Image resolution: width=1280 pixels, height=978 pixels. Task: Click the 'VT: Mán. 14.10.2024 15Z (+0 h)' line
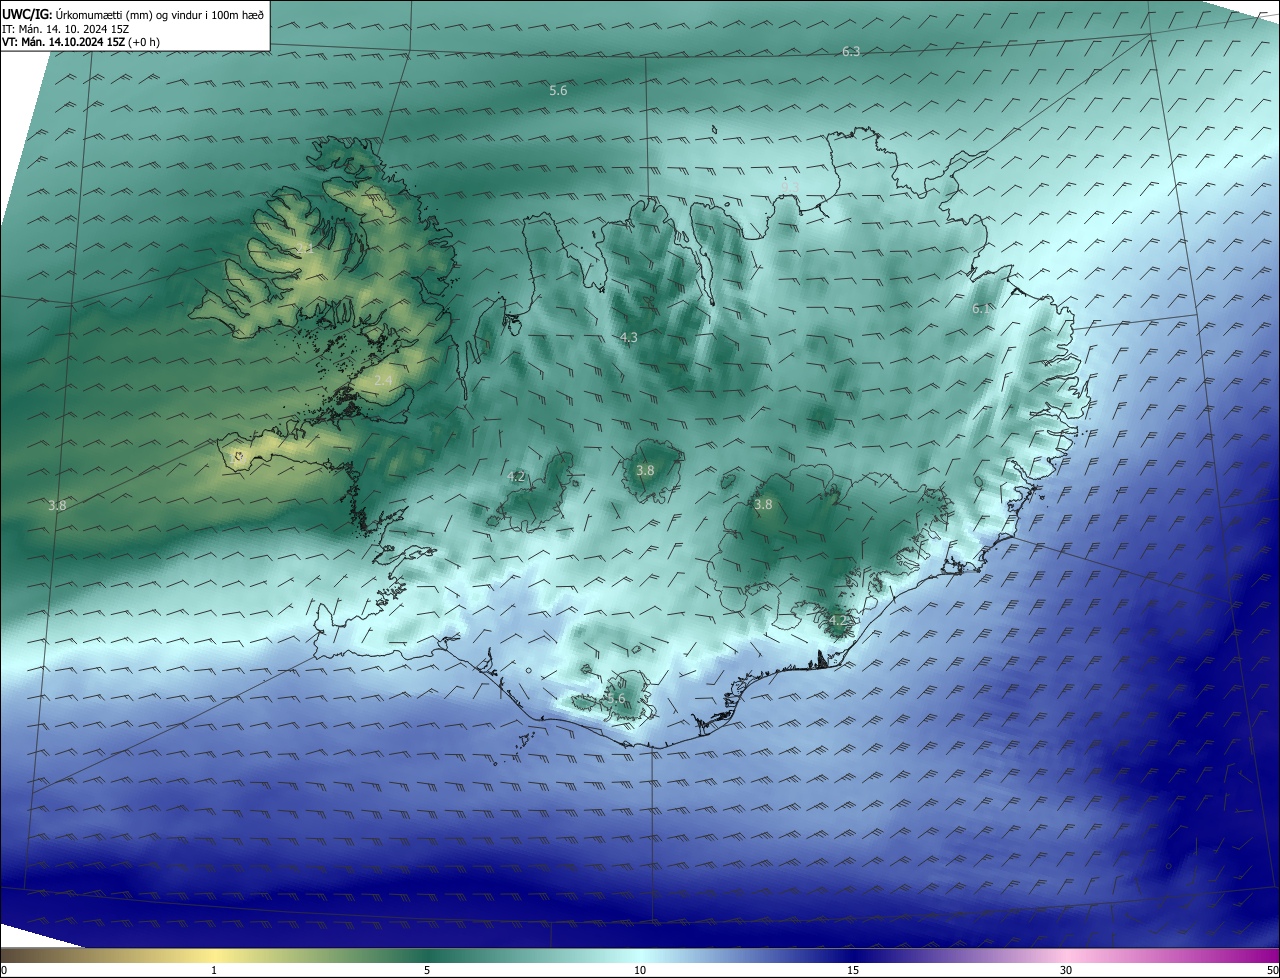pyautogui.click(x=81, y=42)
